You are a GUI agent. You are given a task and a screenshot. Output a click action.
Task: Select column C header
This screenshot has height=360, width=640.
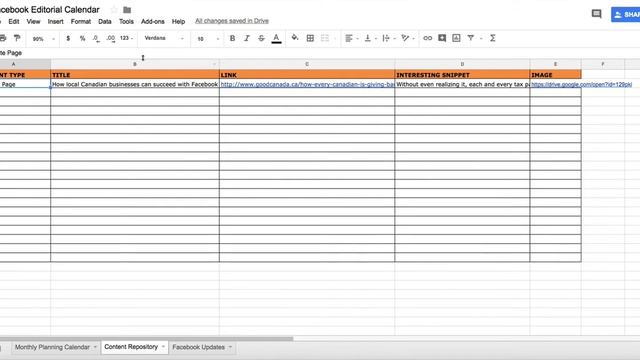pyautogui.click(x=307, y=64)
